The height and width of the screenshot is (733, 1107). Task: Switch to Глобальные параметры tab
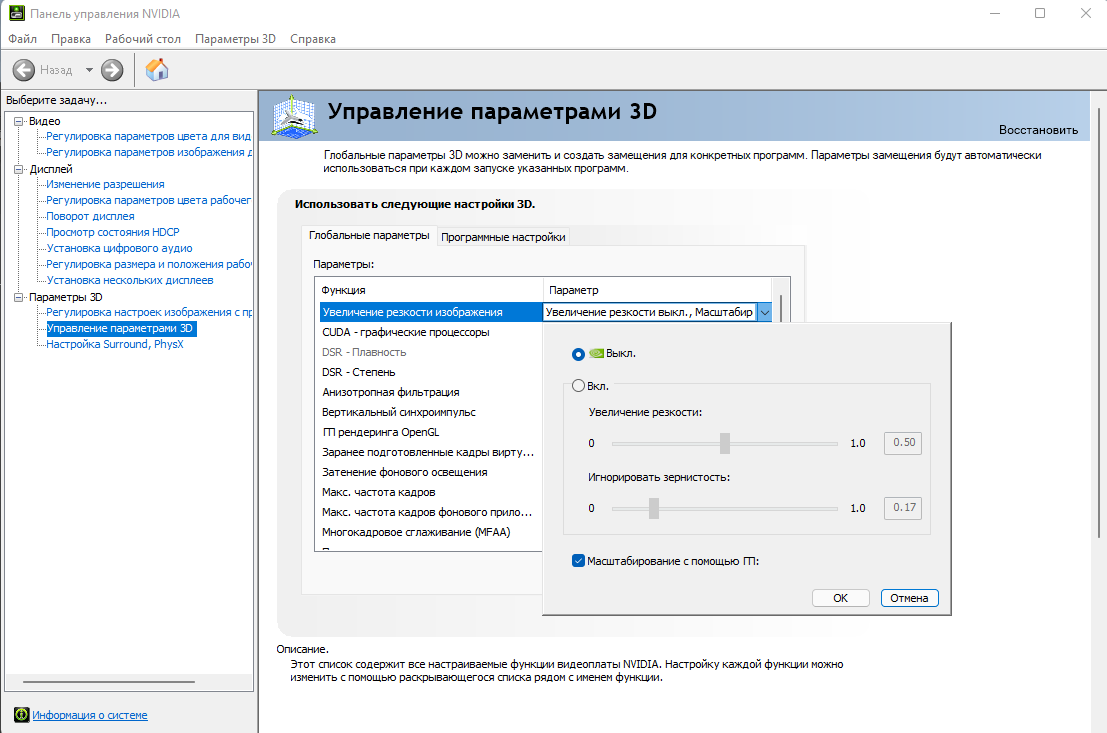369,235
